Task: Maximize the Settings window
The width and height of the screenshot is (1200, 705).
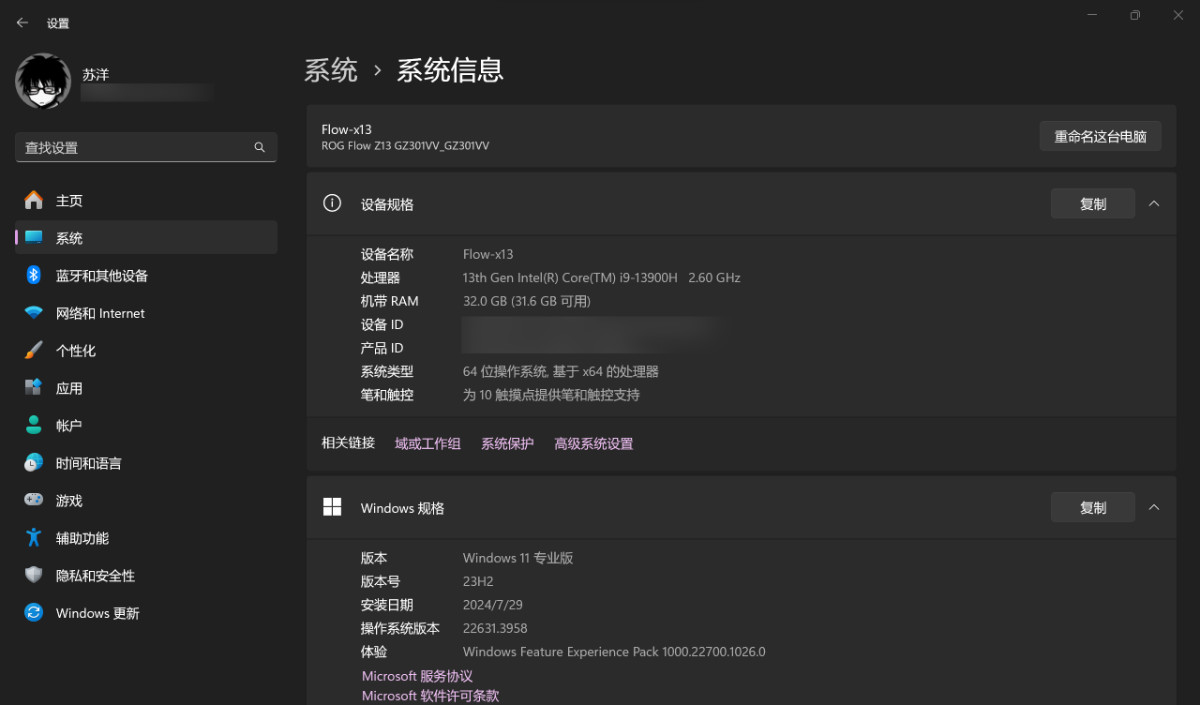Action: (x=1135, y=15)
